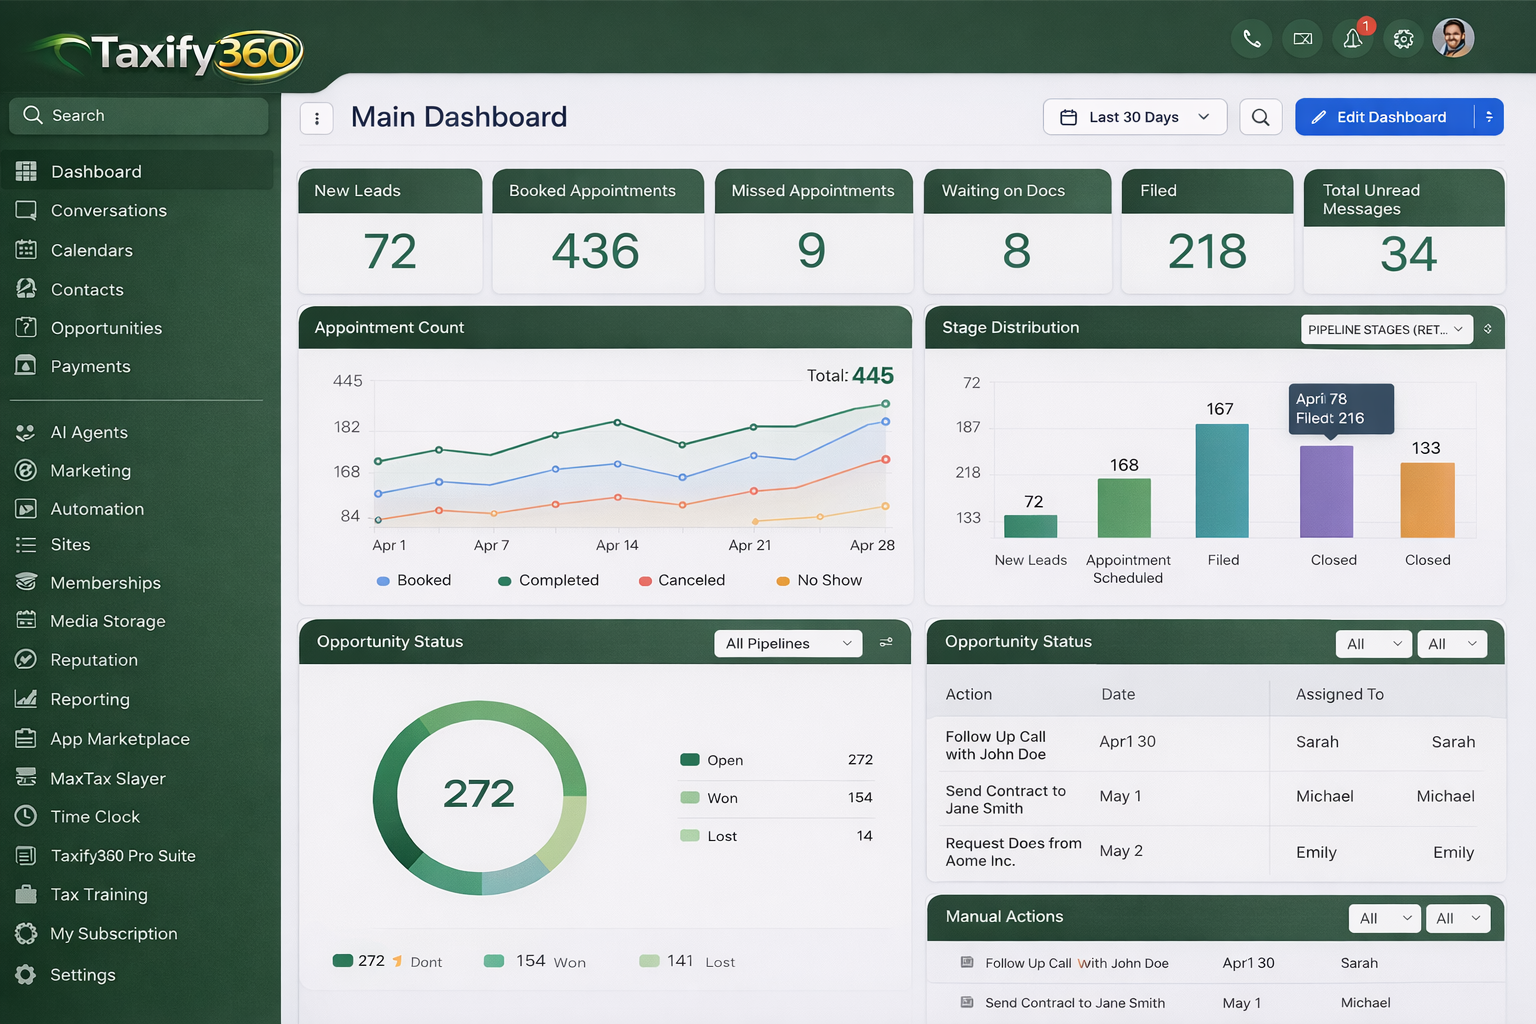Open the phone dialer icon in the top bar

tap(1251, 38)
